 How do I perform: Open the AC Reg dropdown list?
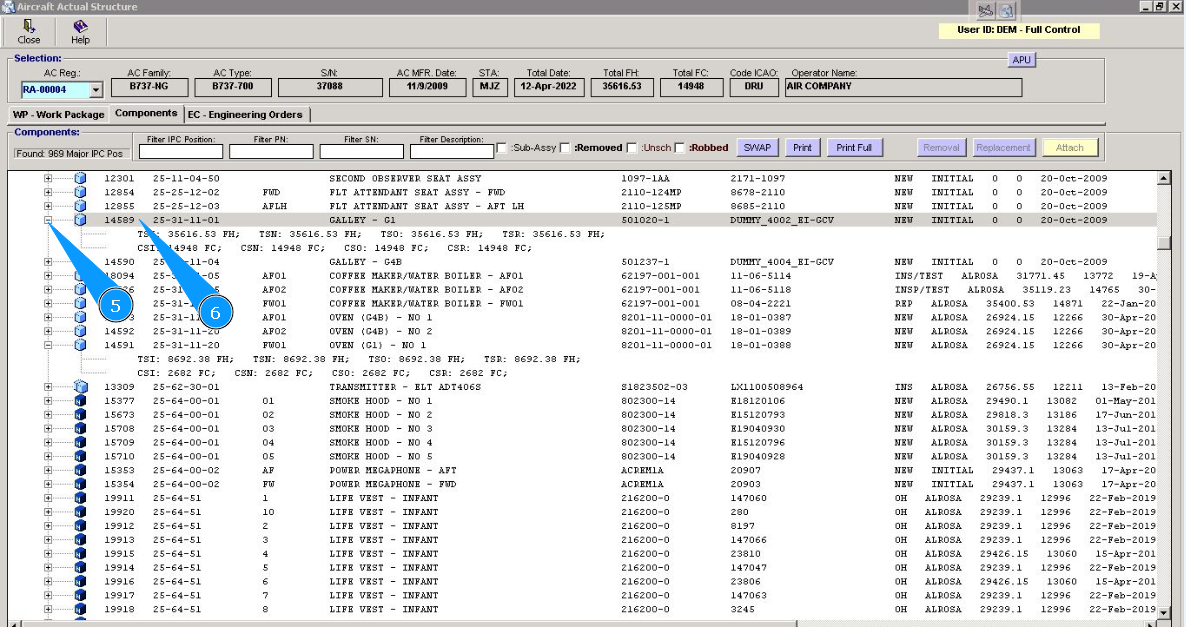pyautogui.click(x=96, y=90)
